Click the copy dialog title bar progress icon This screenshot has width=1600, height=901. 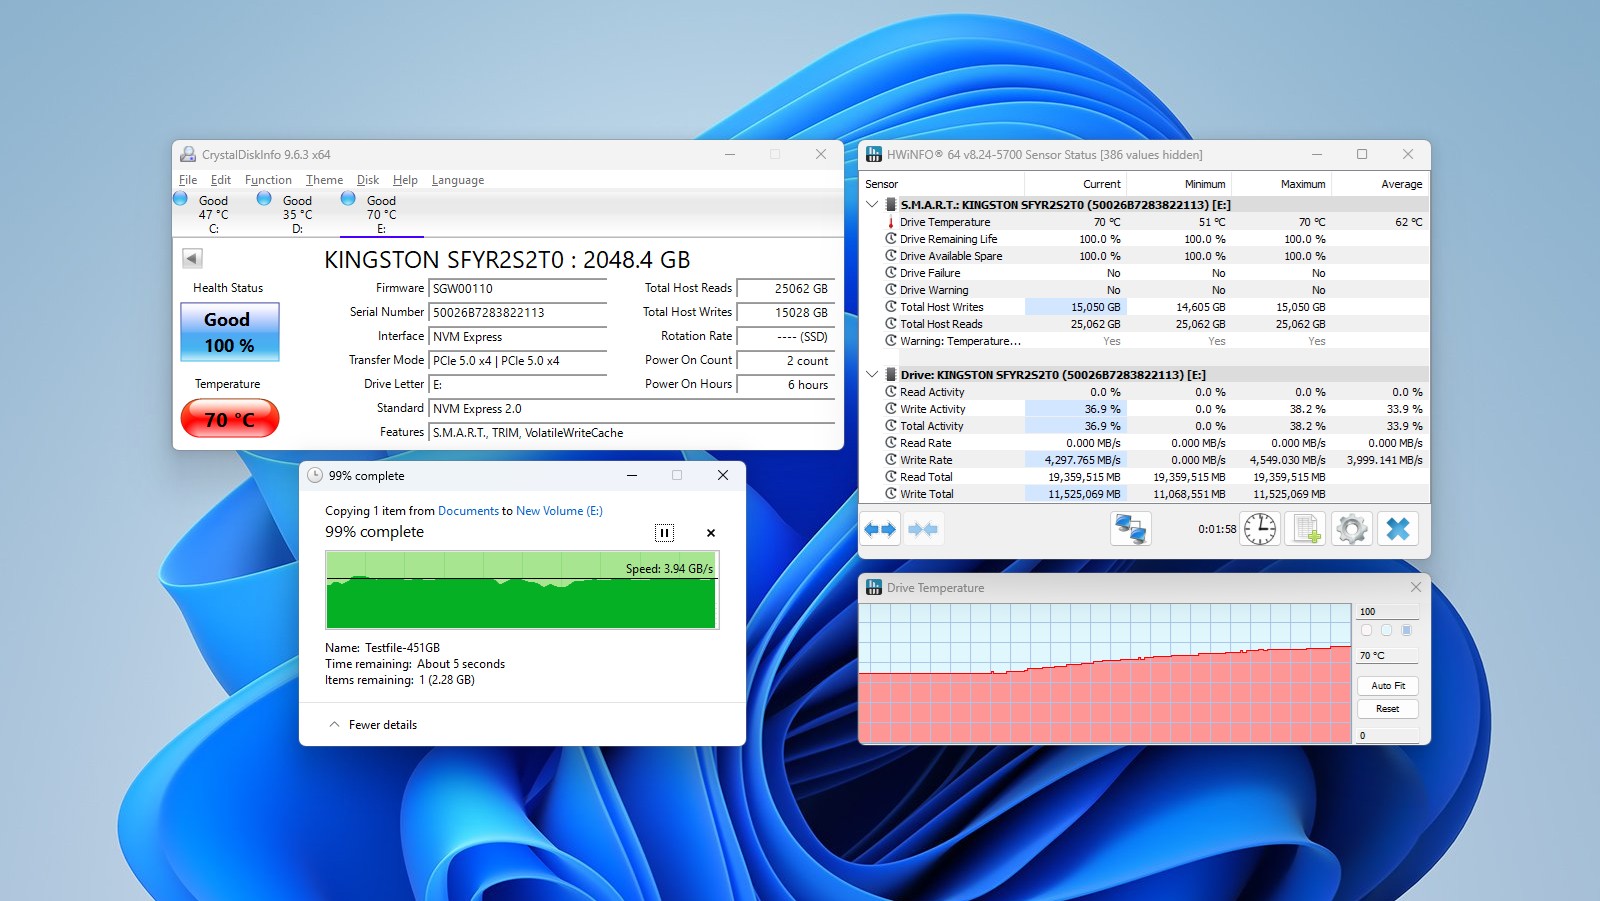[x=314, y=476]
